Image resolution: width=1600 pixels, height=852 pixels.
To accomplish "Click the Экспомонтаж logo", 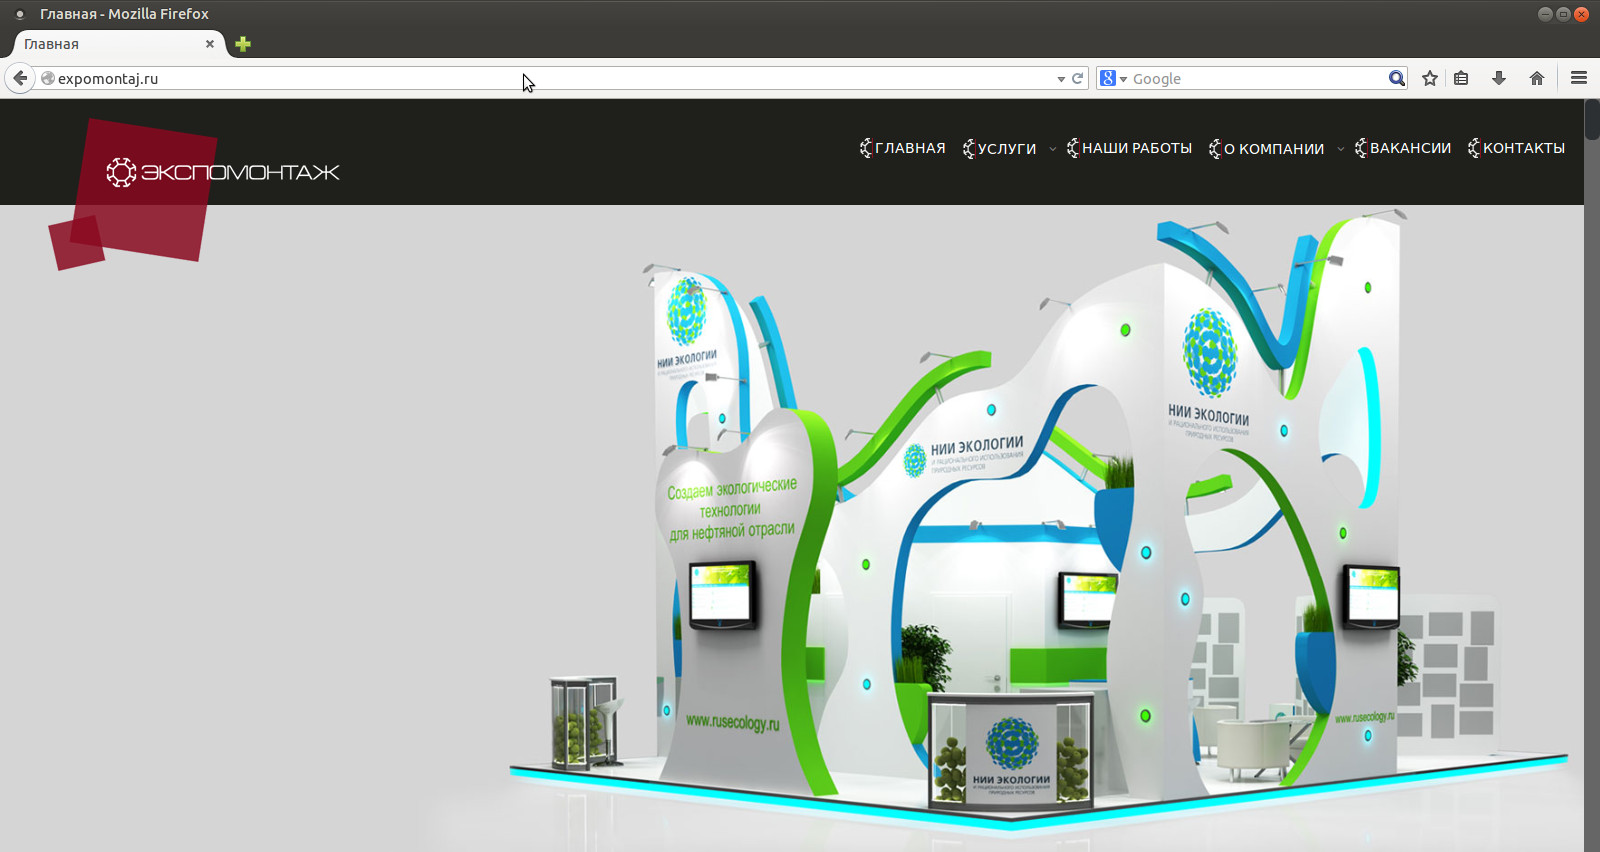I will click(222, 172).
